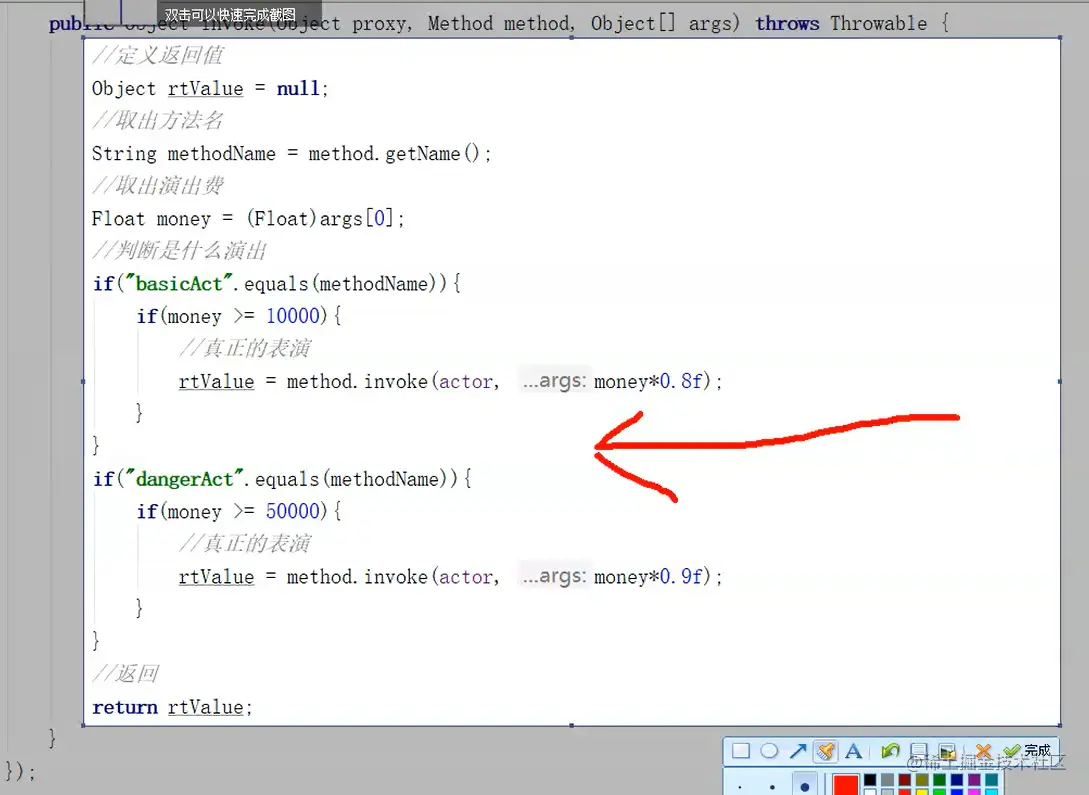The width and height of the screenshot is (1089, 795).
Task: Select the Ellipse drawing tool
Action: pos(769,751)
